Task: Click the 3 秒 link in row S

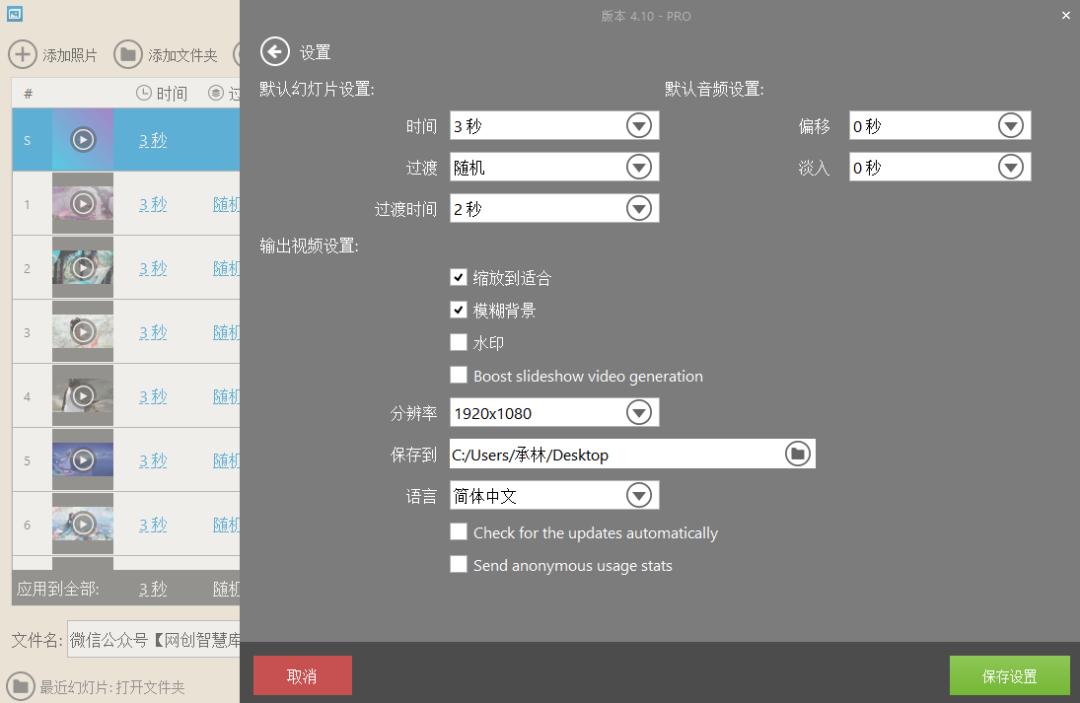Action: [153, 140]
